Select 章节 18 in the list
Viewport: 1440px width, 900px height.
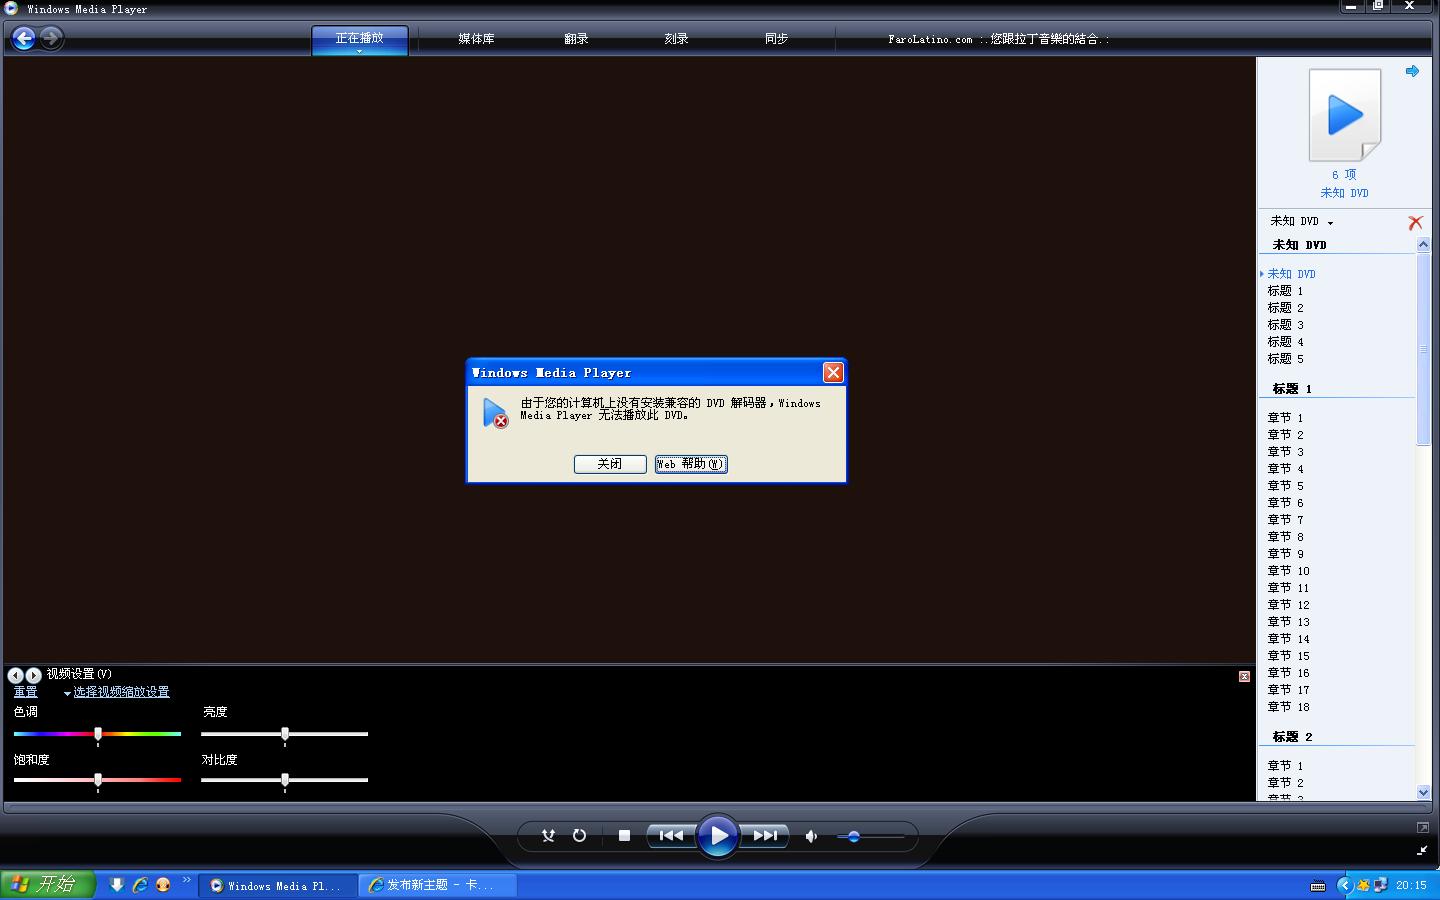point(1289,707)
